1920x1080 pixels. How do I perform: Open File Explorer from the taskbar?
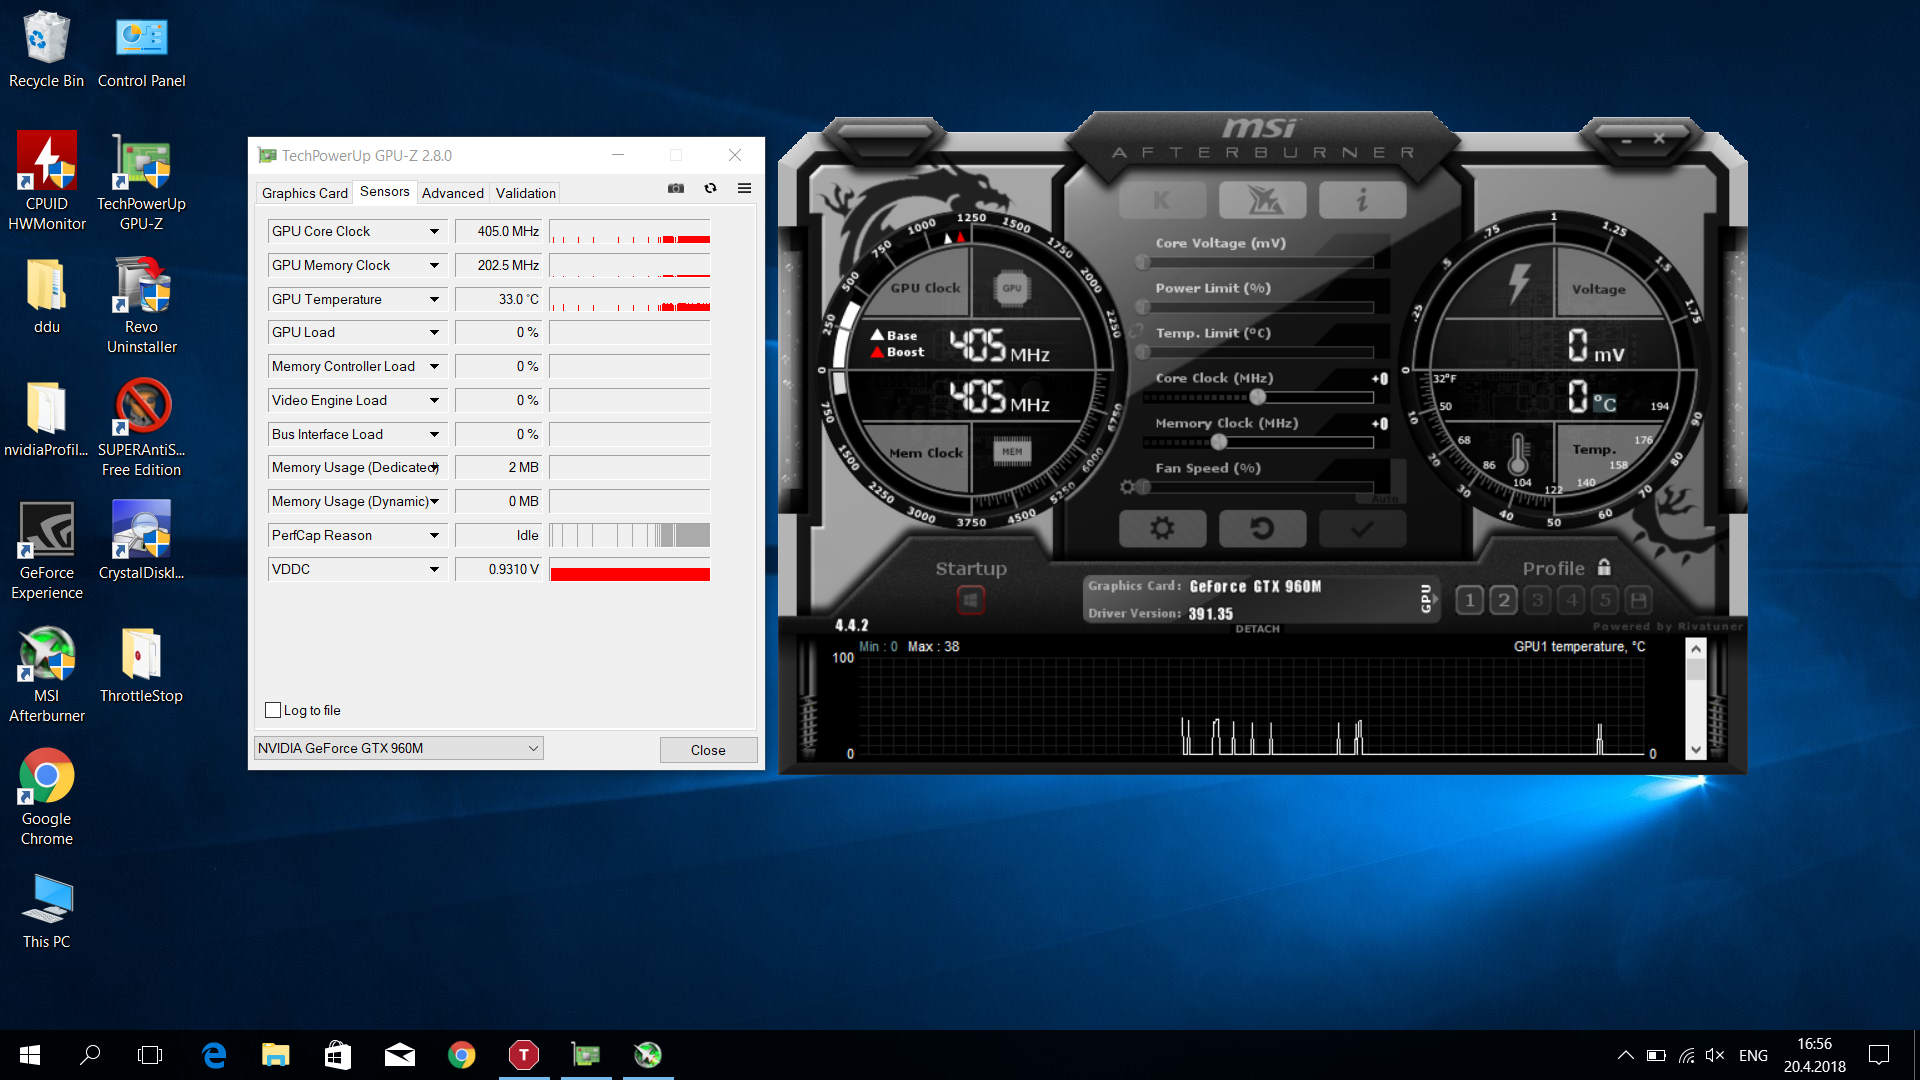276,1055
